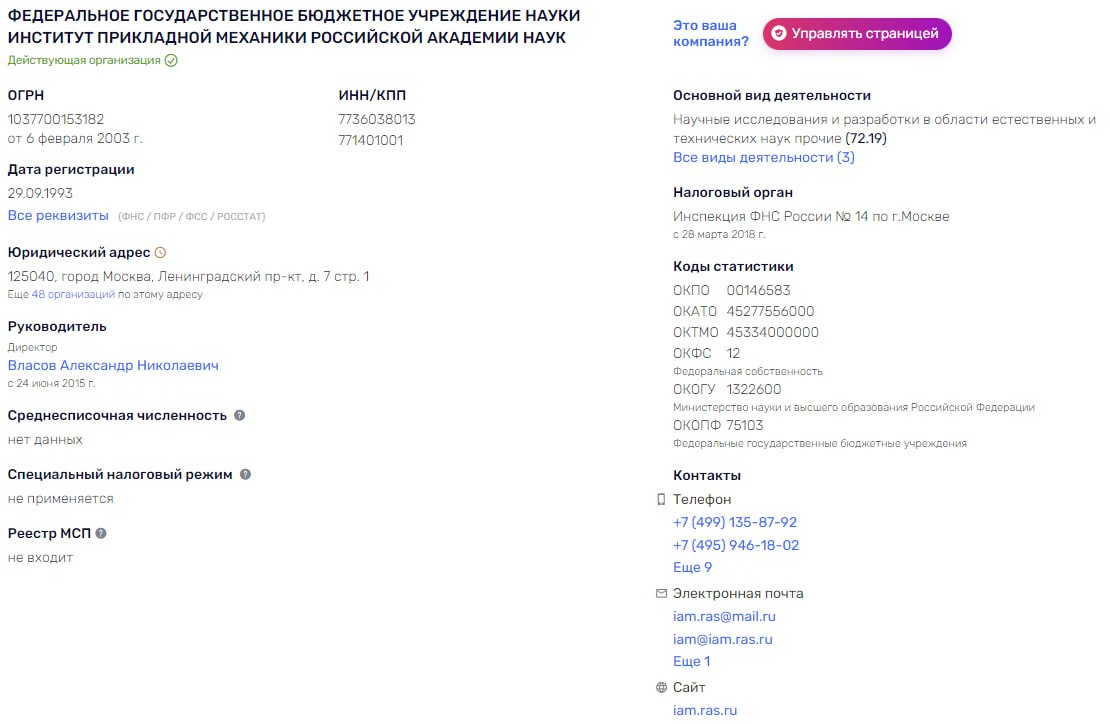Click the green active organization checkmark icon
Screen dimensions: 1110x724
pyautogui.click(x=171, y=61)
